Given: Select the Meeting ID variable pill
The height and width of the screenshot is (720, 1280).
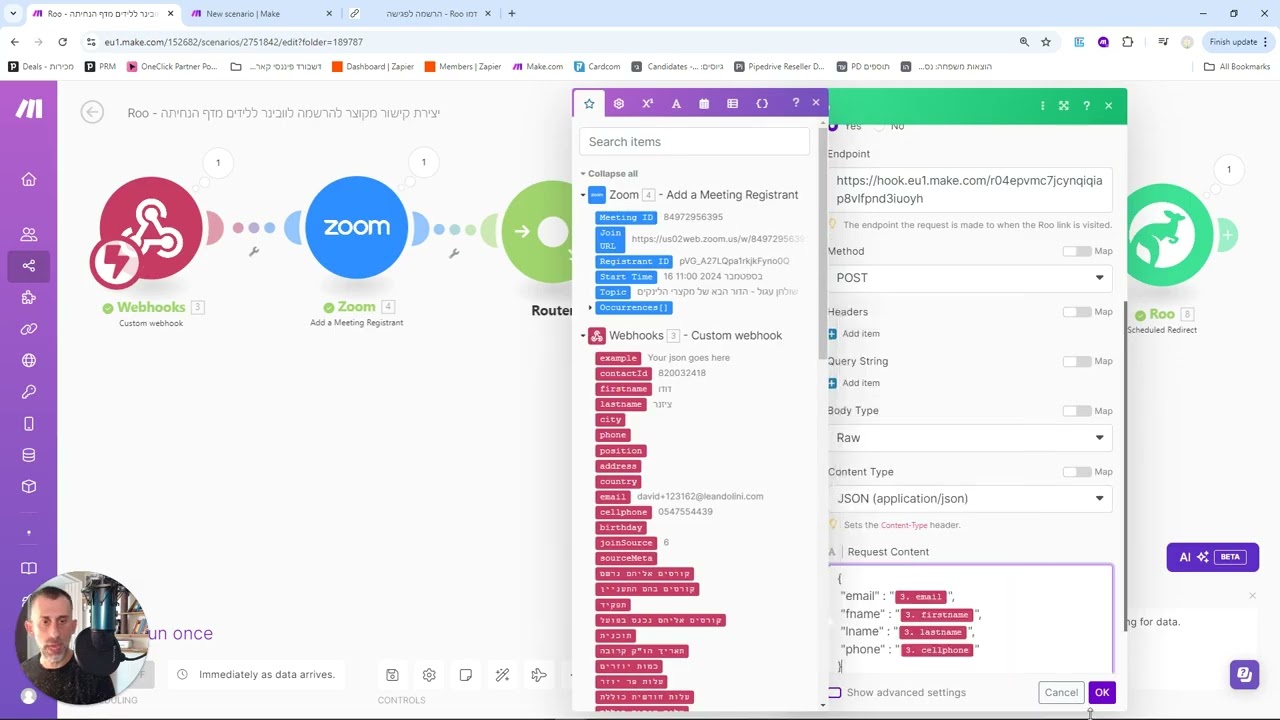Looking at the screenshot, I should (x=626, y=218).
